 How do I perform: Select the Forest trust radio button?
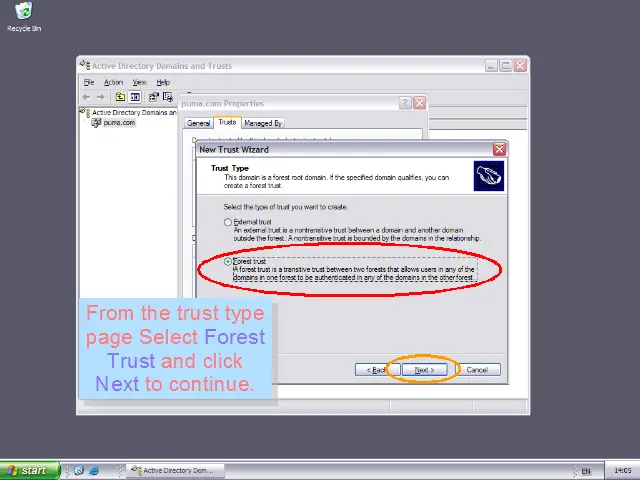pos(228,262)
